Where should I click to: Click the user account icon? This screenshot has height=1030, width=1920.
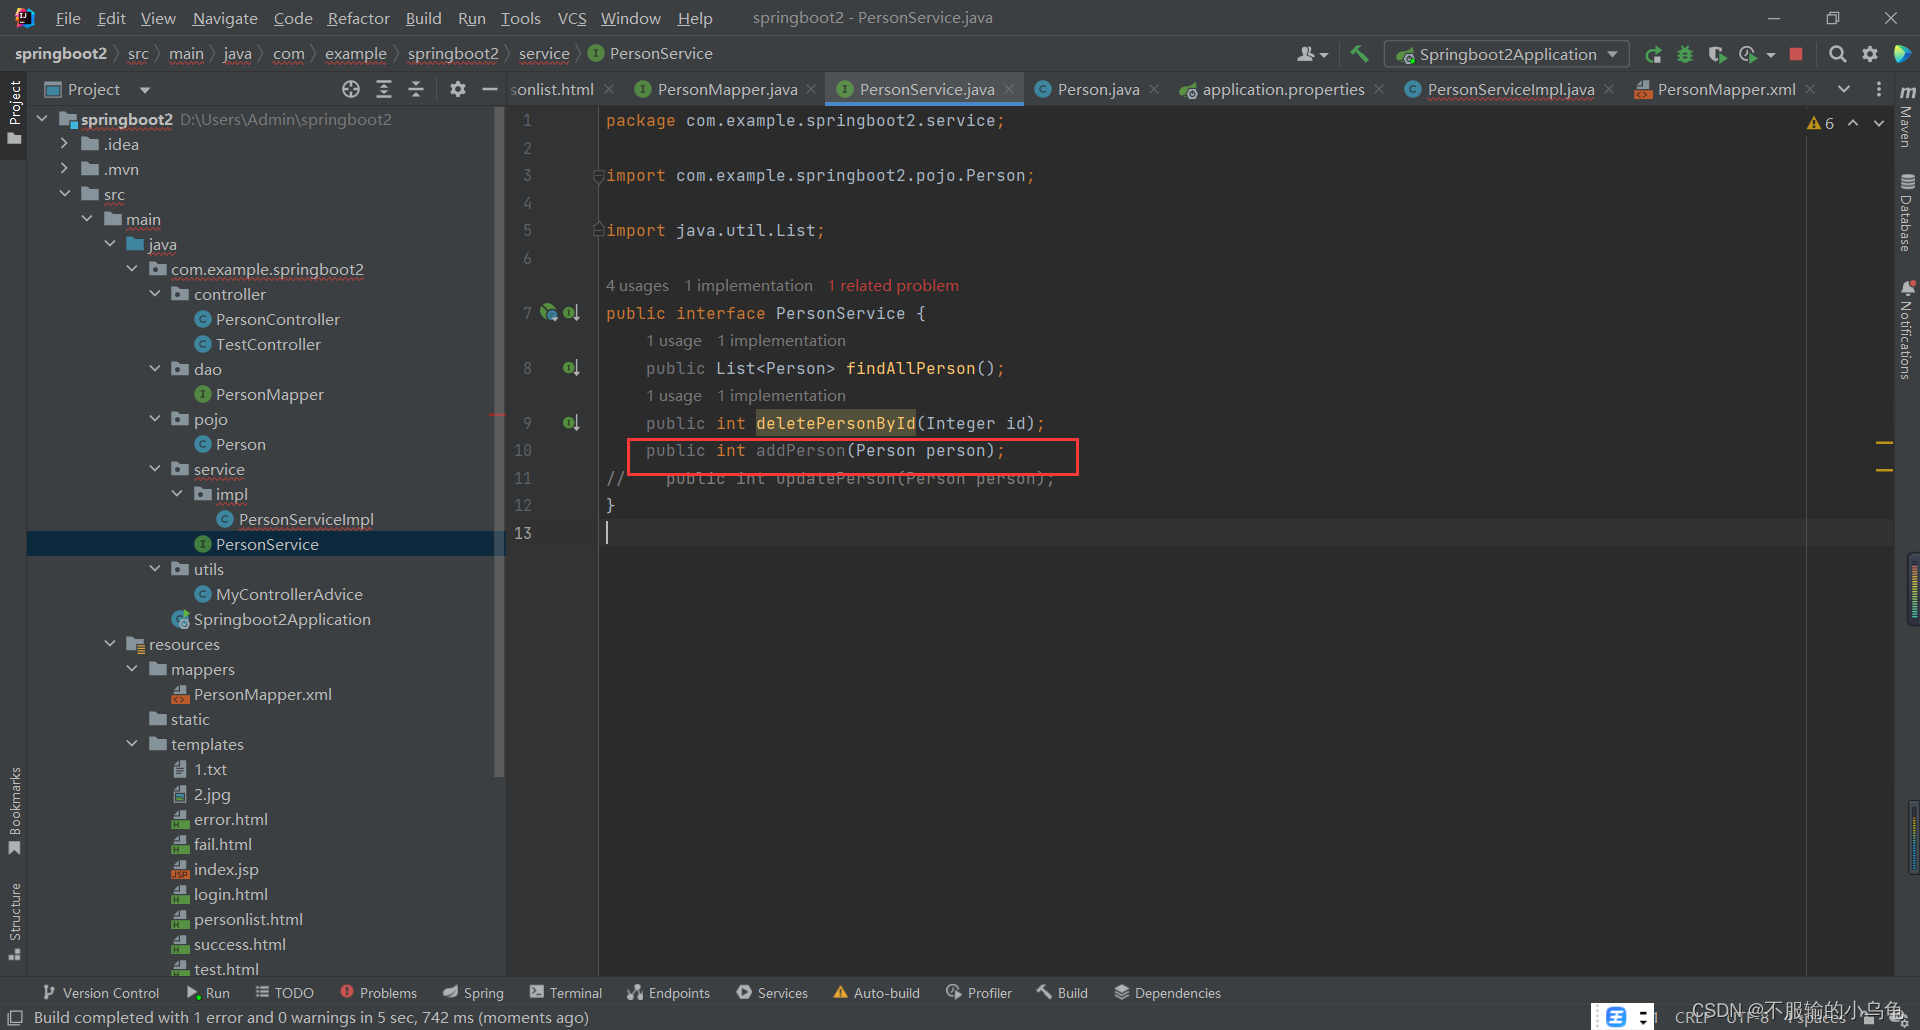tap(1312, 54)
